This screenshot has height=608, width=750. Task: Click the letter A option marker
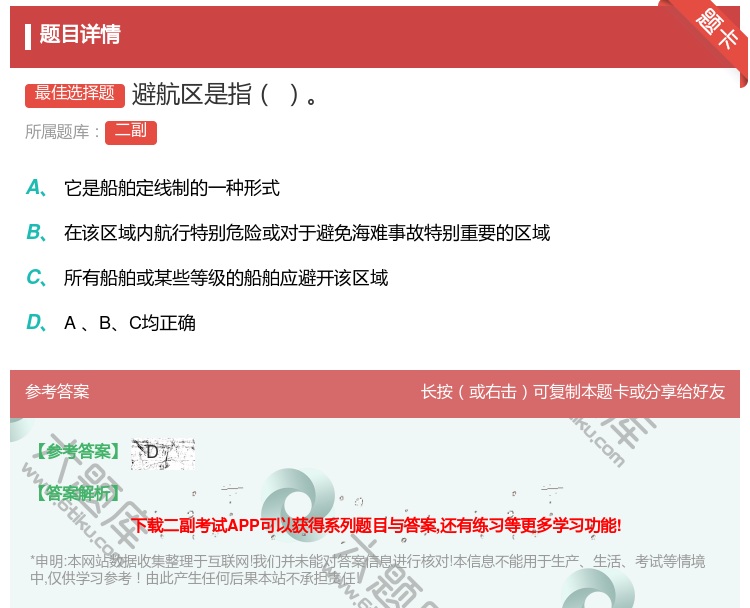36,188
